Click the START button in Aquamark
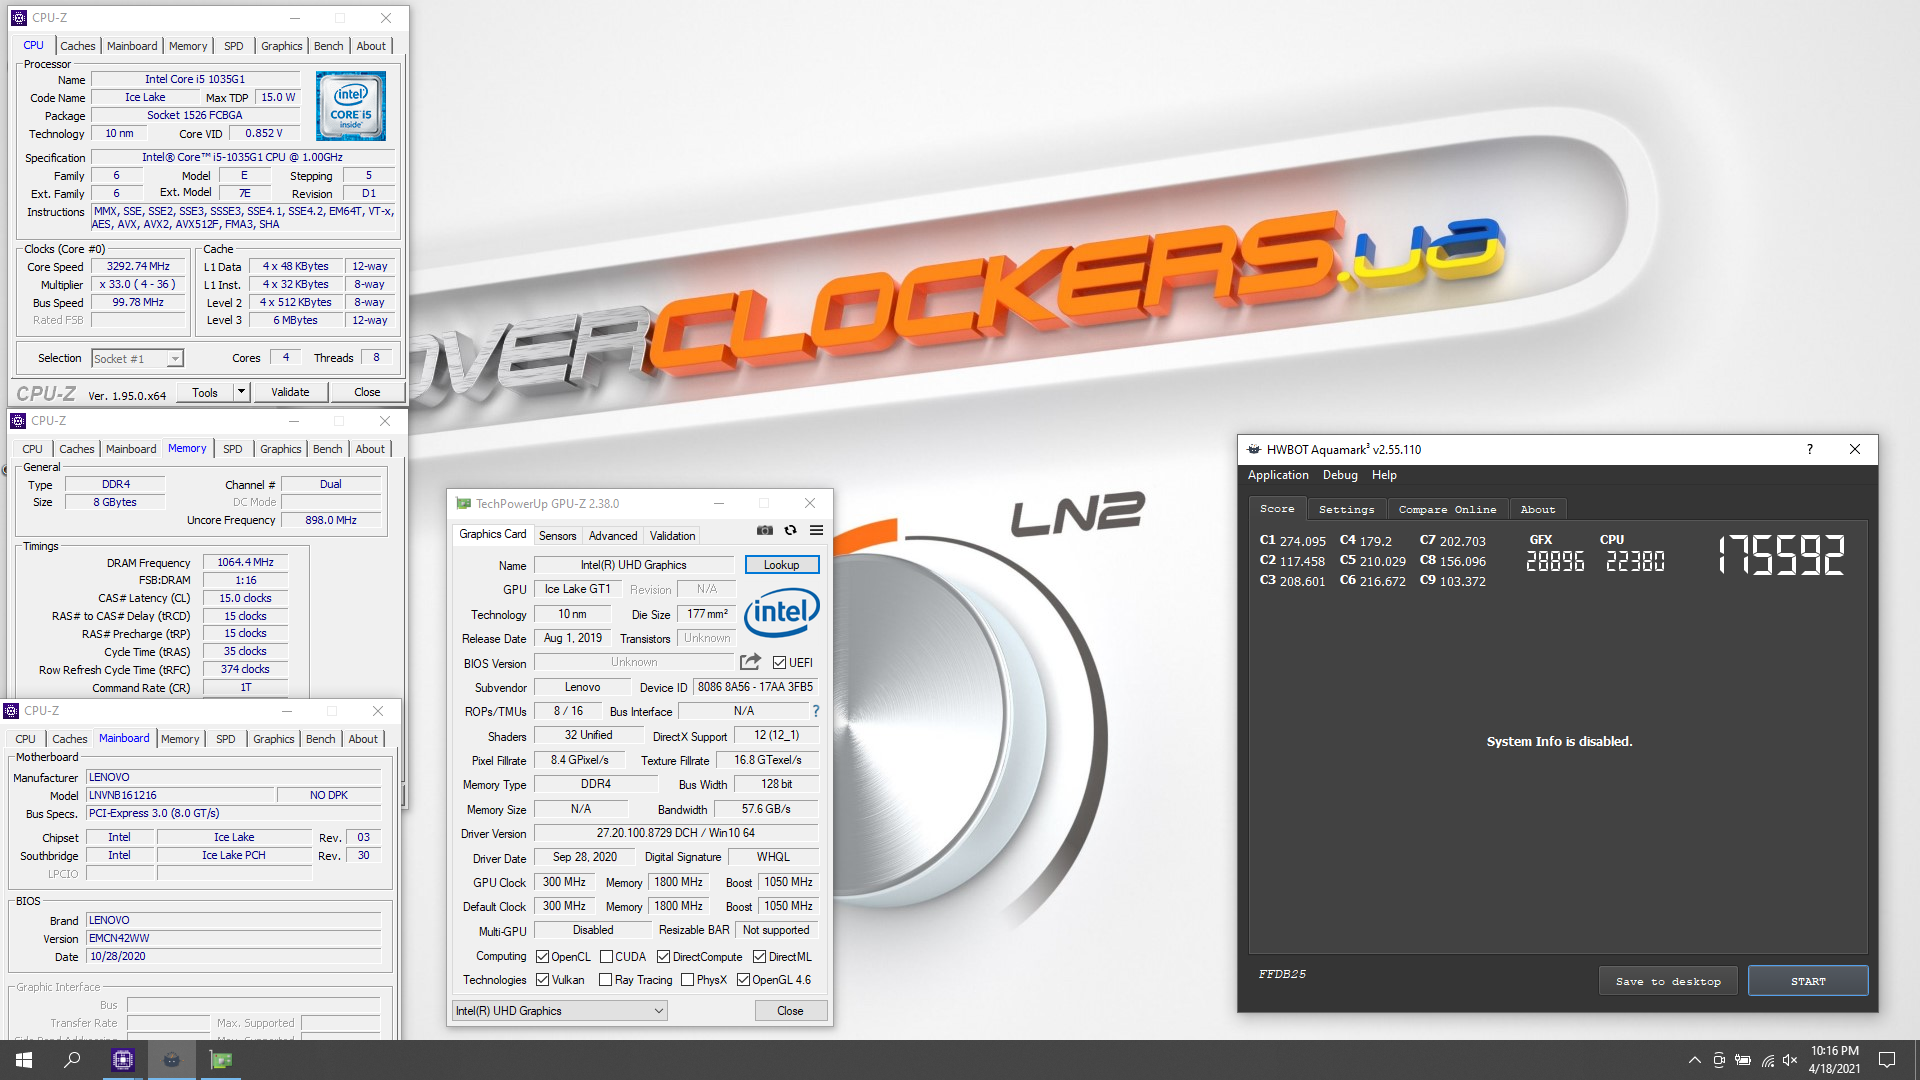This screenshot has height=1080, width=1920. click(1808, 981)
